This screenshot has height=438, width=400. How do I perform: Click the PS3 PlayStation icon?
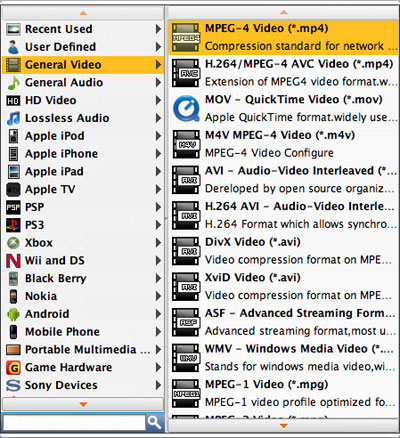(13, 225)
